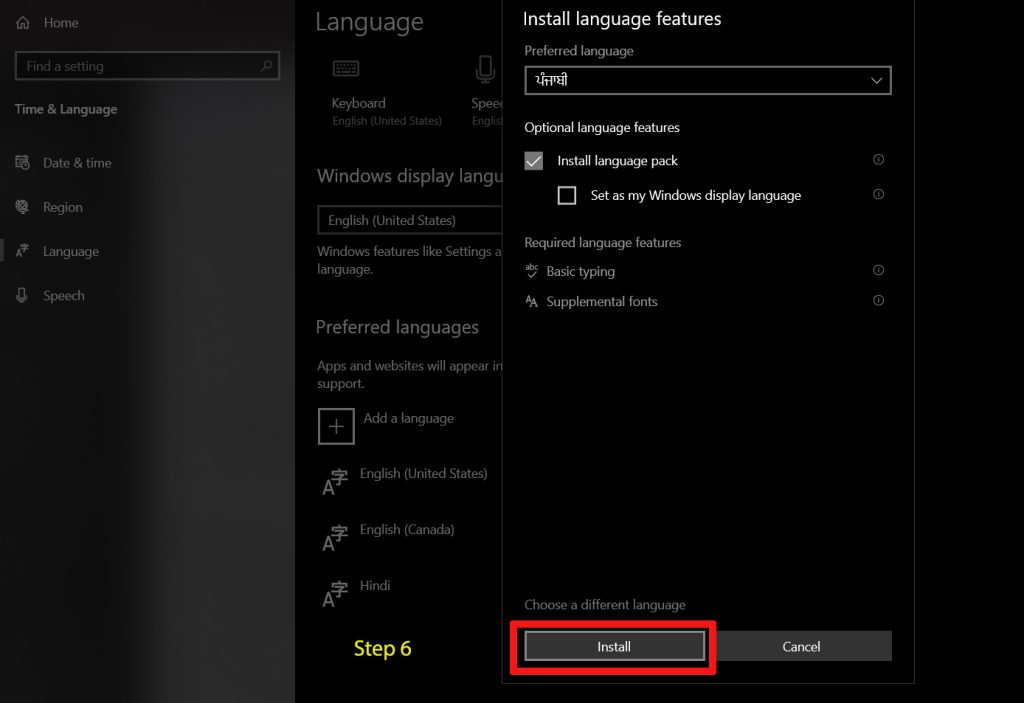
Task: Uncheck the Install language pack checkbox
Action: pos(534,161)
